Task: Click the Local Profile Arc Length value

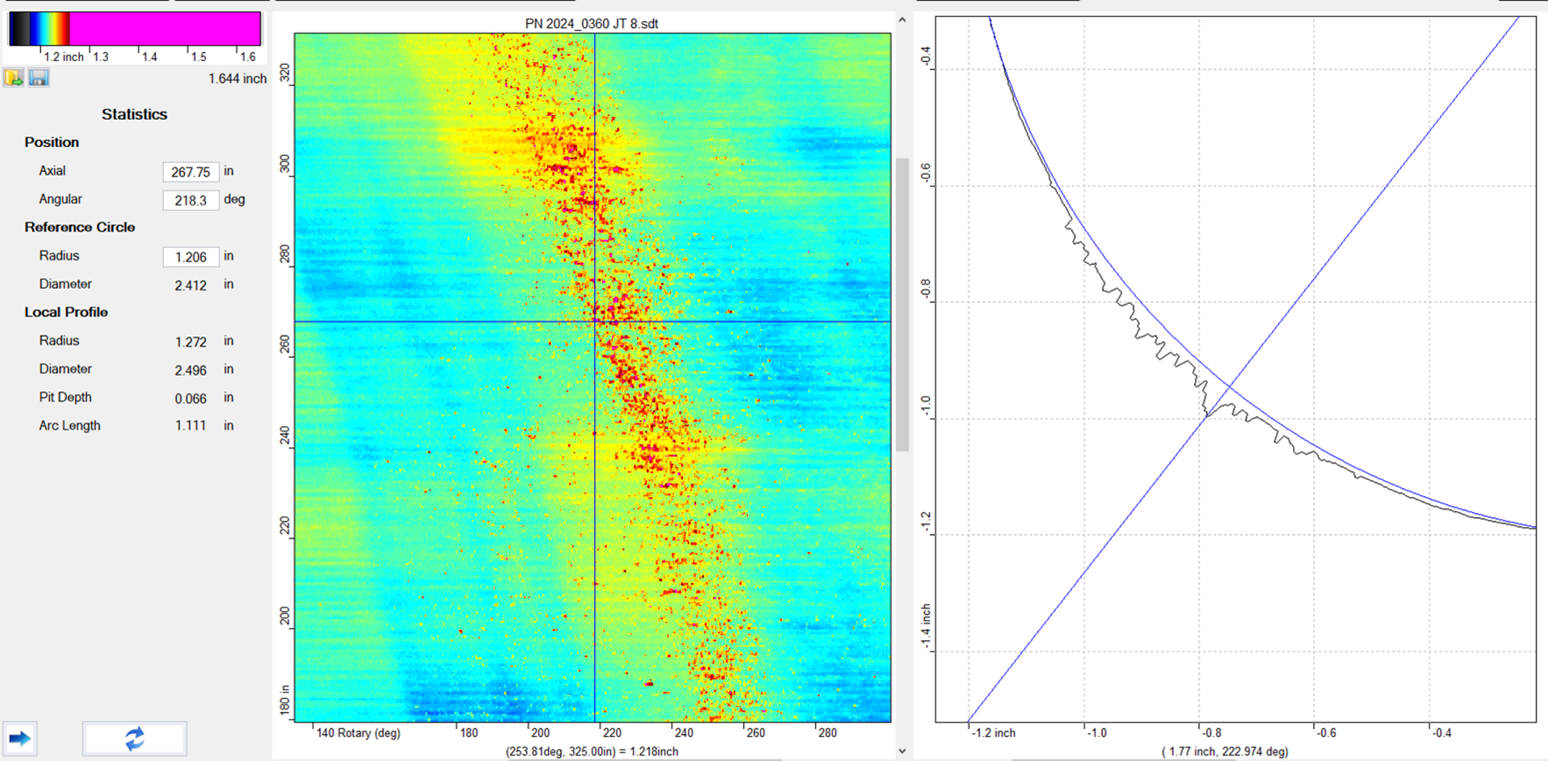Action: click(x=190, y=426)
